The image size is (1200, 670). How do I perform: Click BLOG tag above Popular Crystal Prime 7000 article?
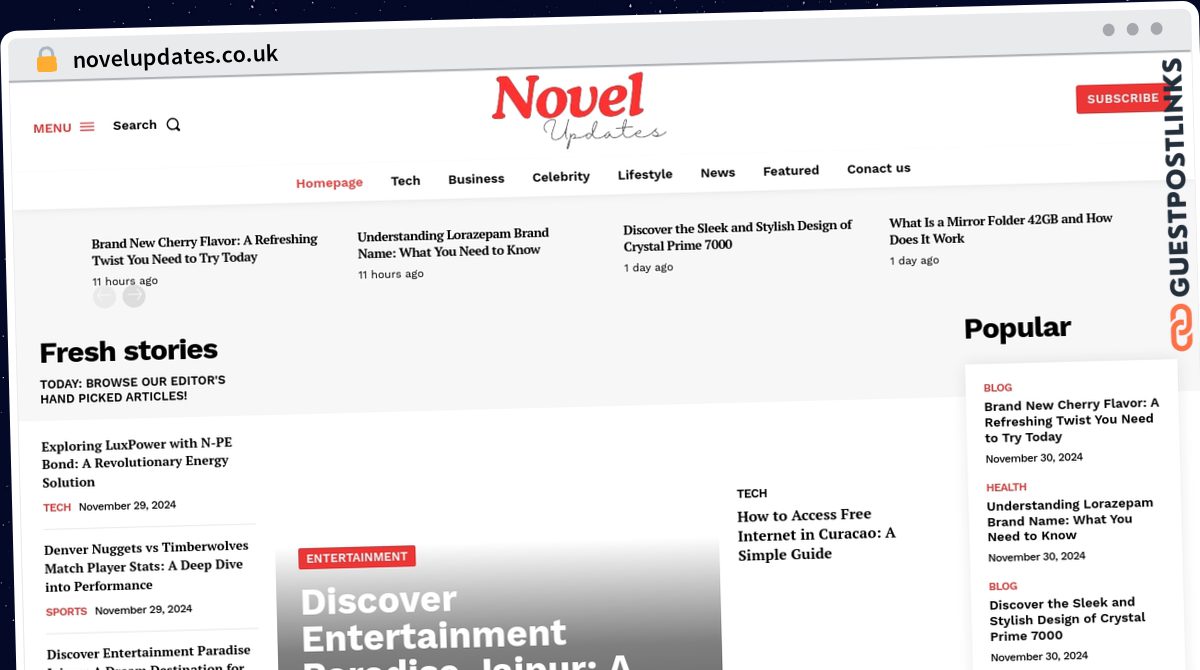tap(1003, 586)
